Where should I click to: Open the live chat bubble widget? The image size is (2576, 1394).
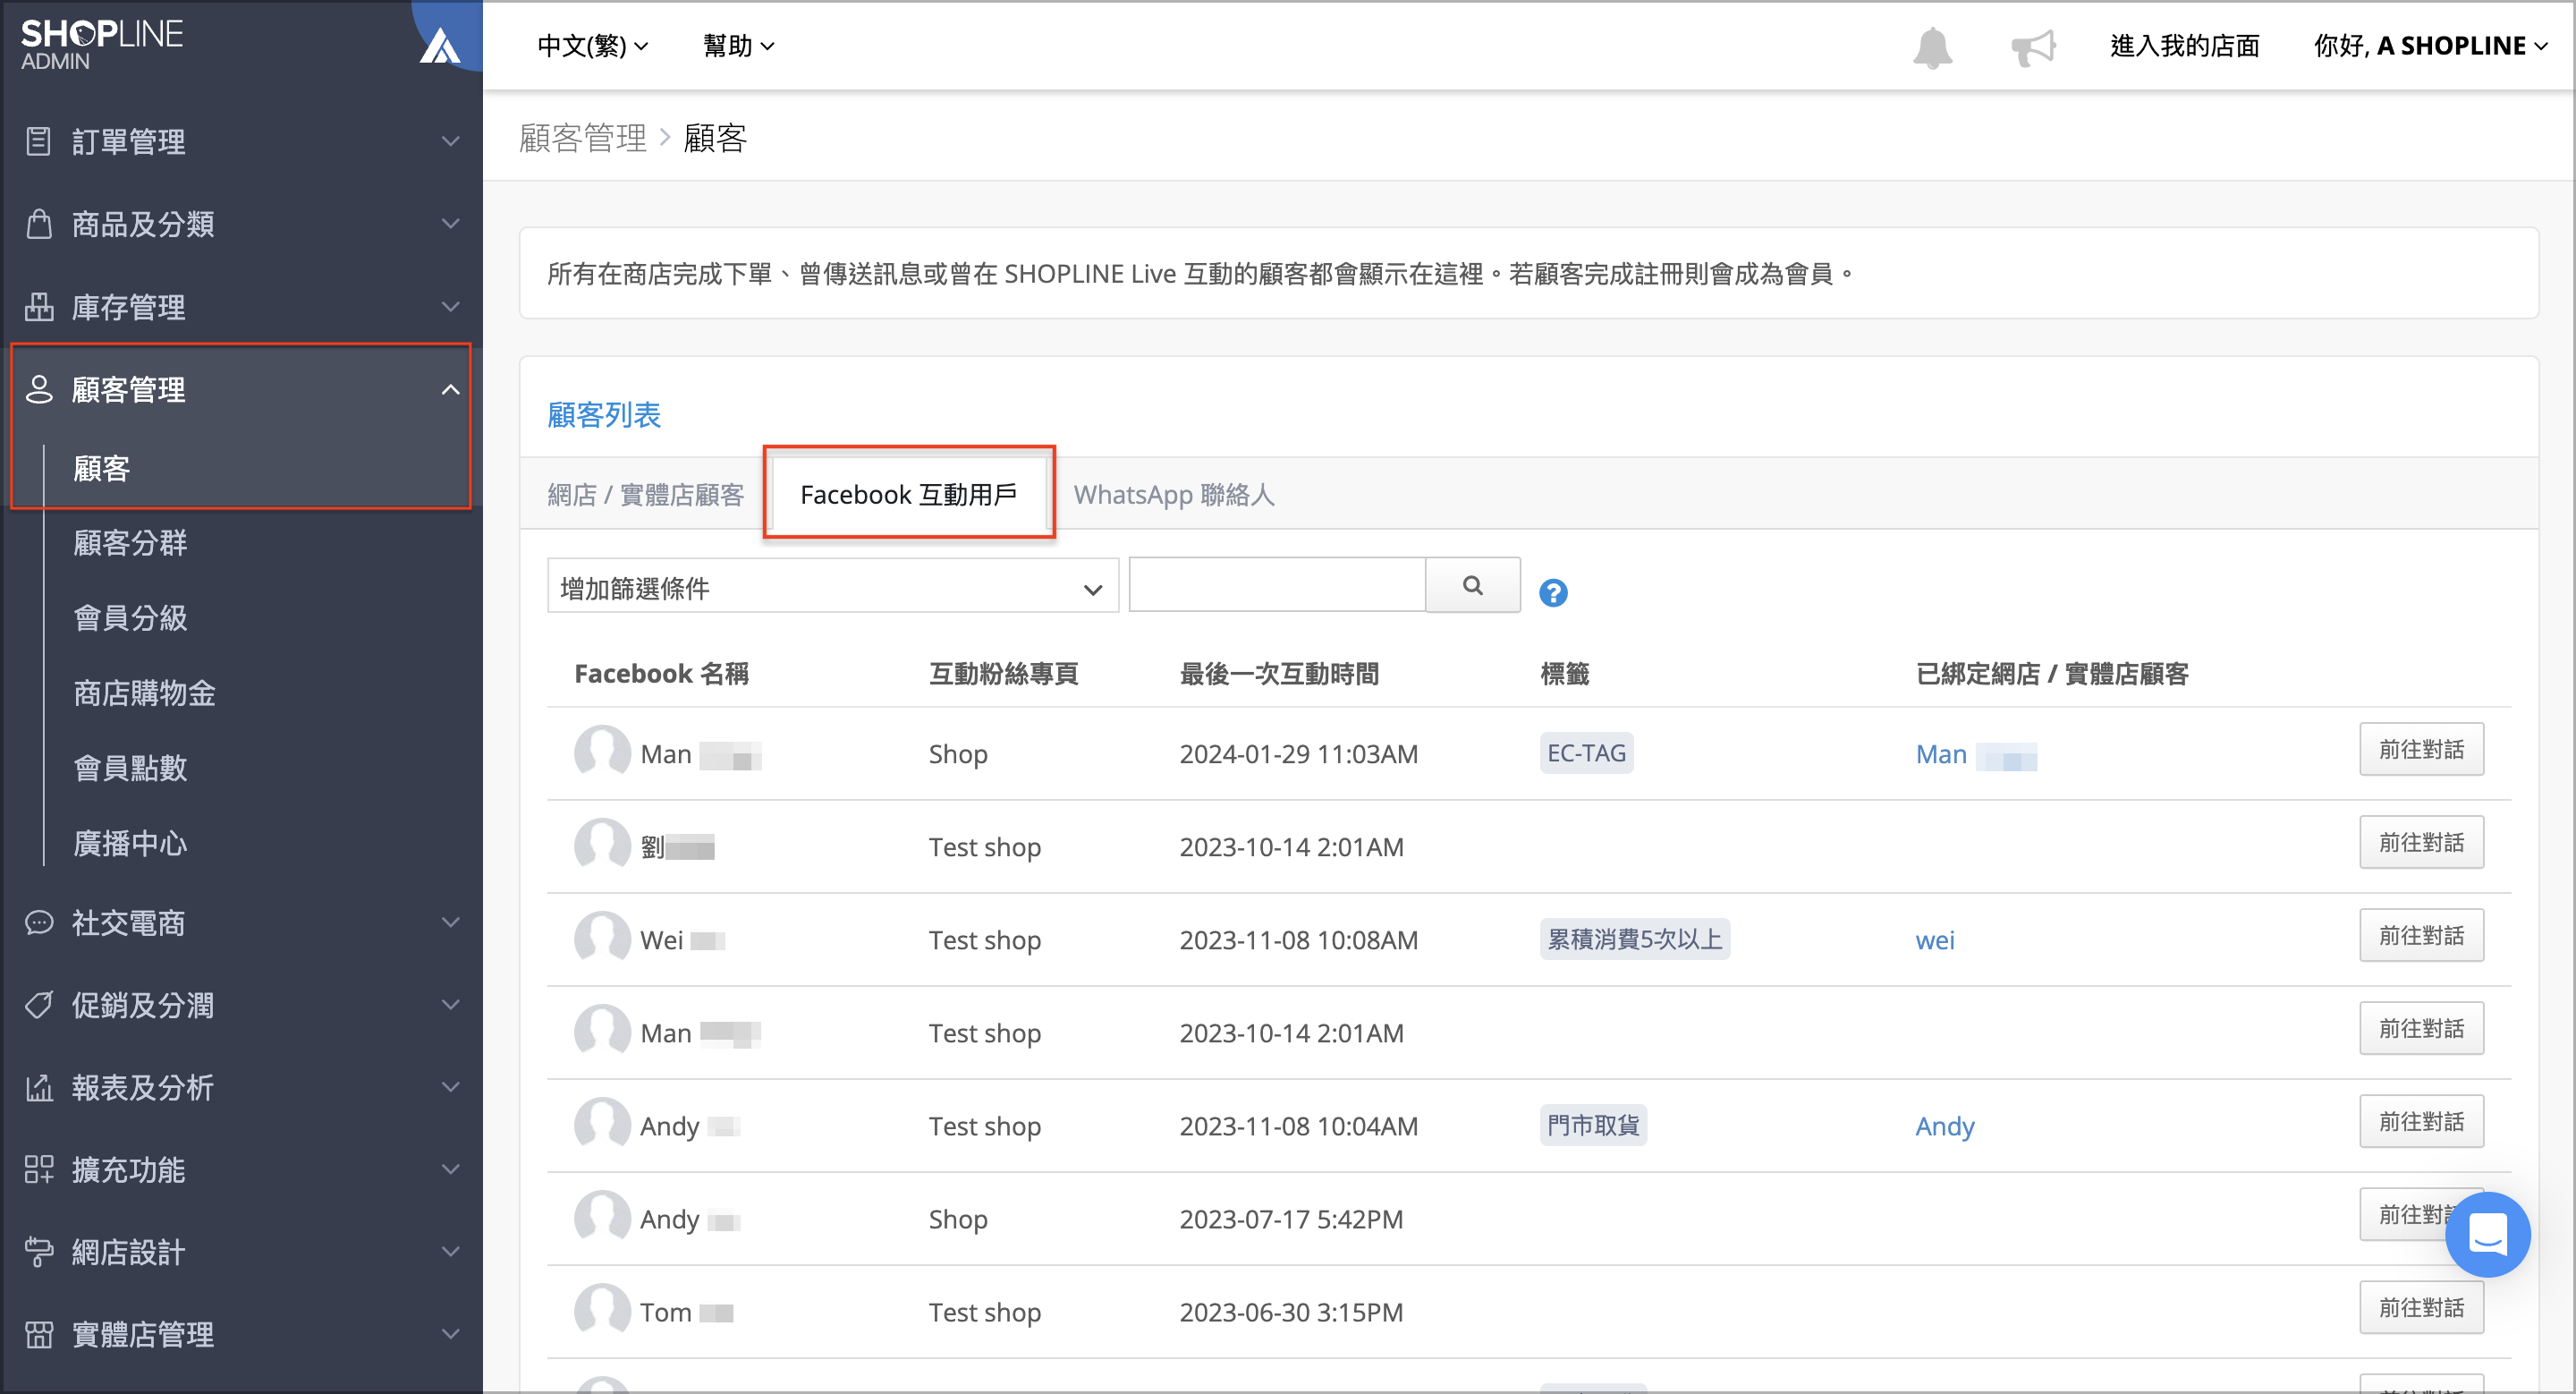point(2488,1234)
